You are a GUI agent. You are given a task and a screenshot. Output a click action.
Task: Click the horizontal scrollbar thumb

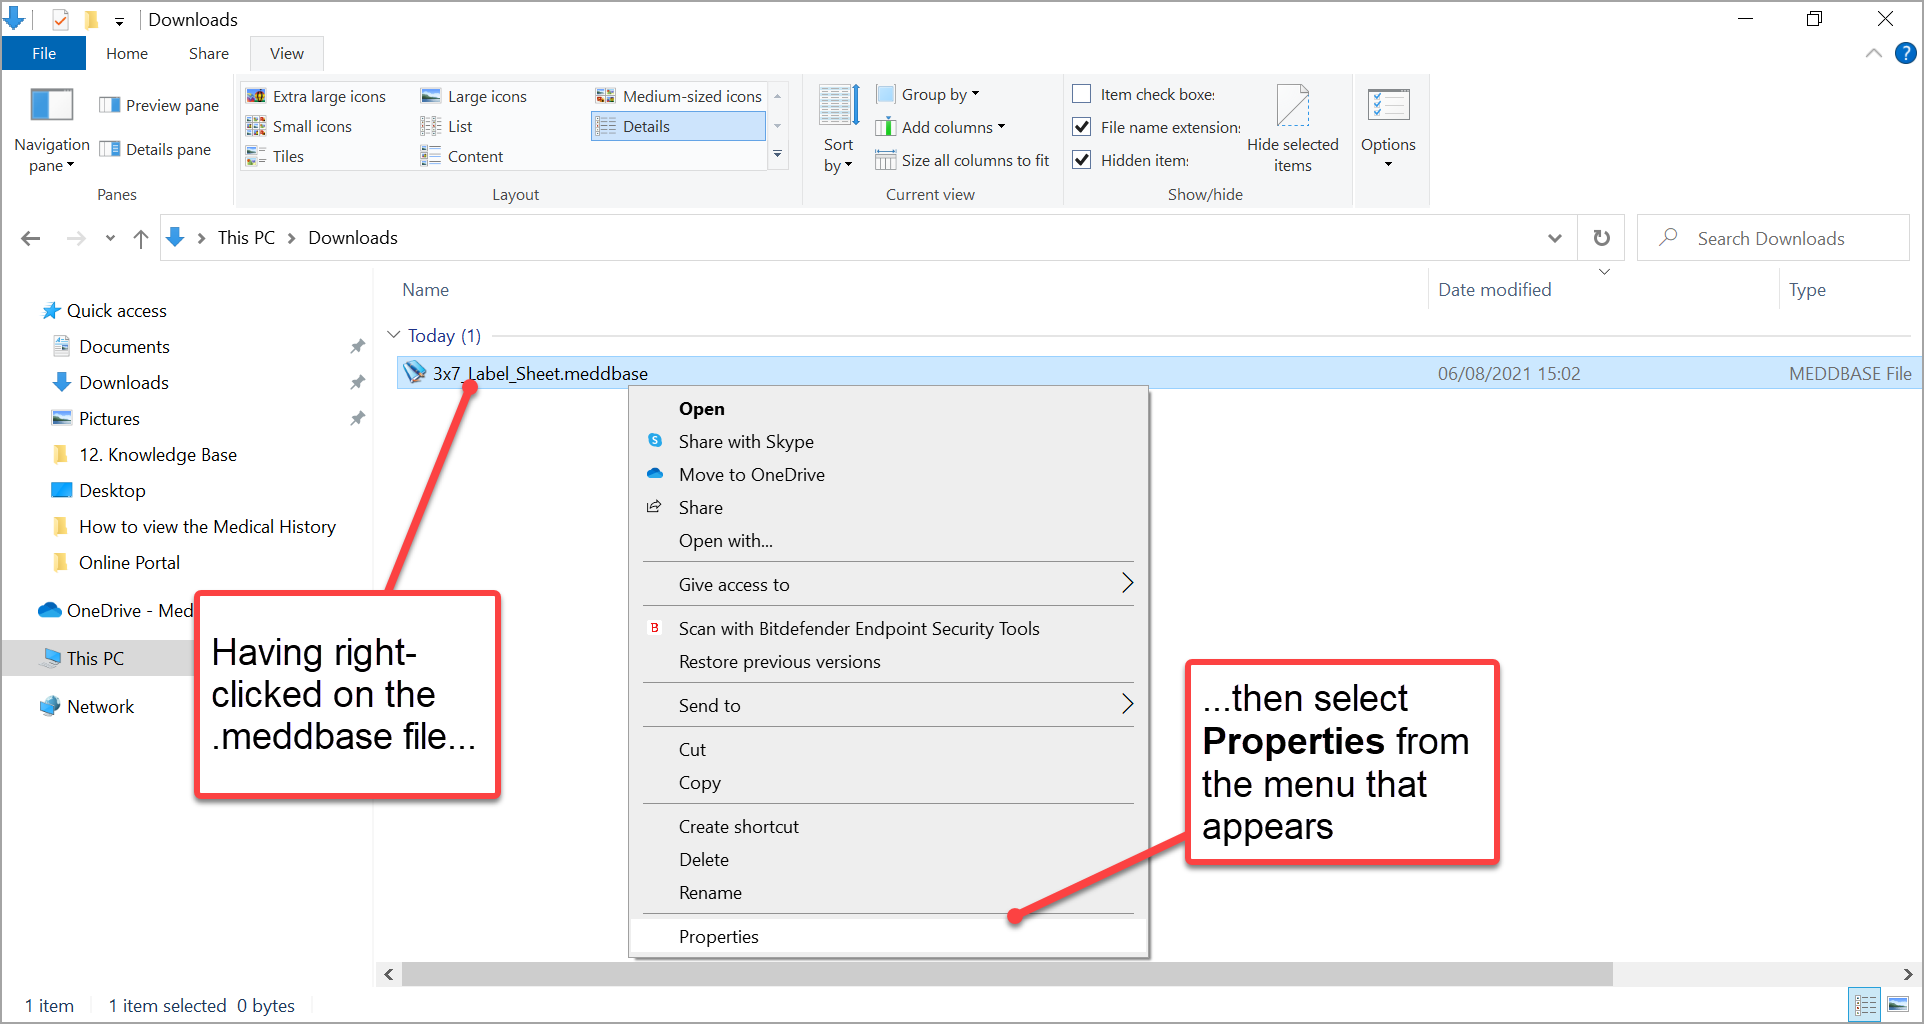[1007, 974]
